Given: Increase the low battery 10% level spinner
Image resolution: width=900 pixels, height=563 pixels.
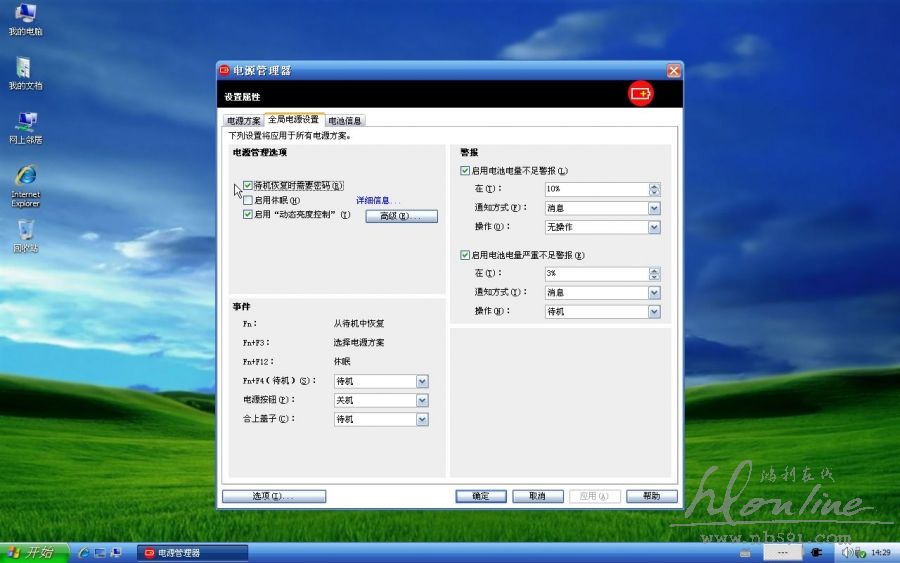Looking at the screenshot, I should click(654, 185).
